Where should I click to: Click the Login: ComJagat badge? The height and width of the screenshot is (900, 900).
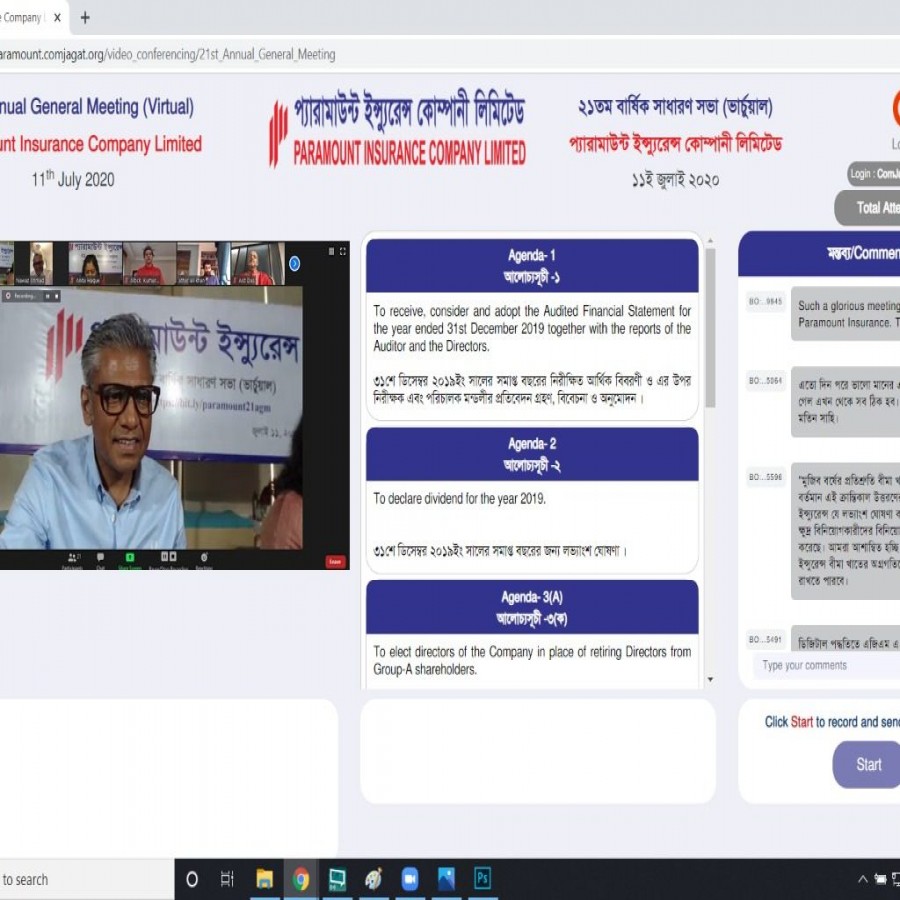(x=874, y=174)
